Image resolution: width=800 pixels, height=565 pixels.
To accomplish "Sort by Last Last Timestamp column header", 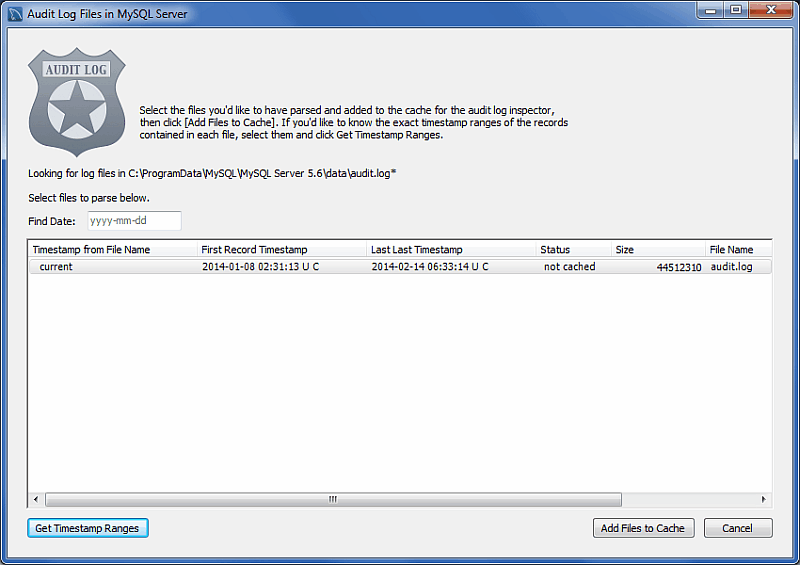I will [451, 250].
